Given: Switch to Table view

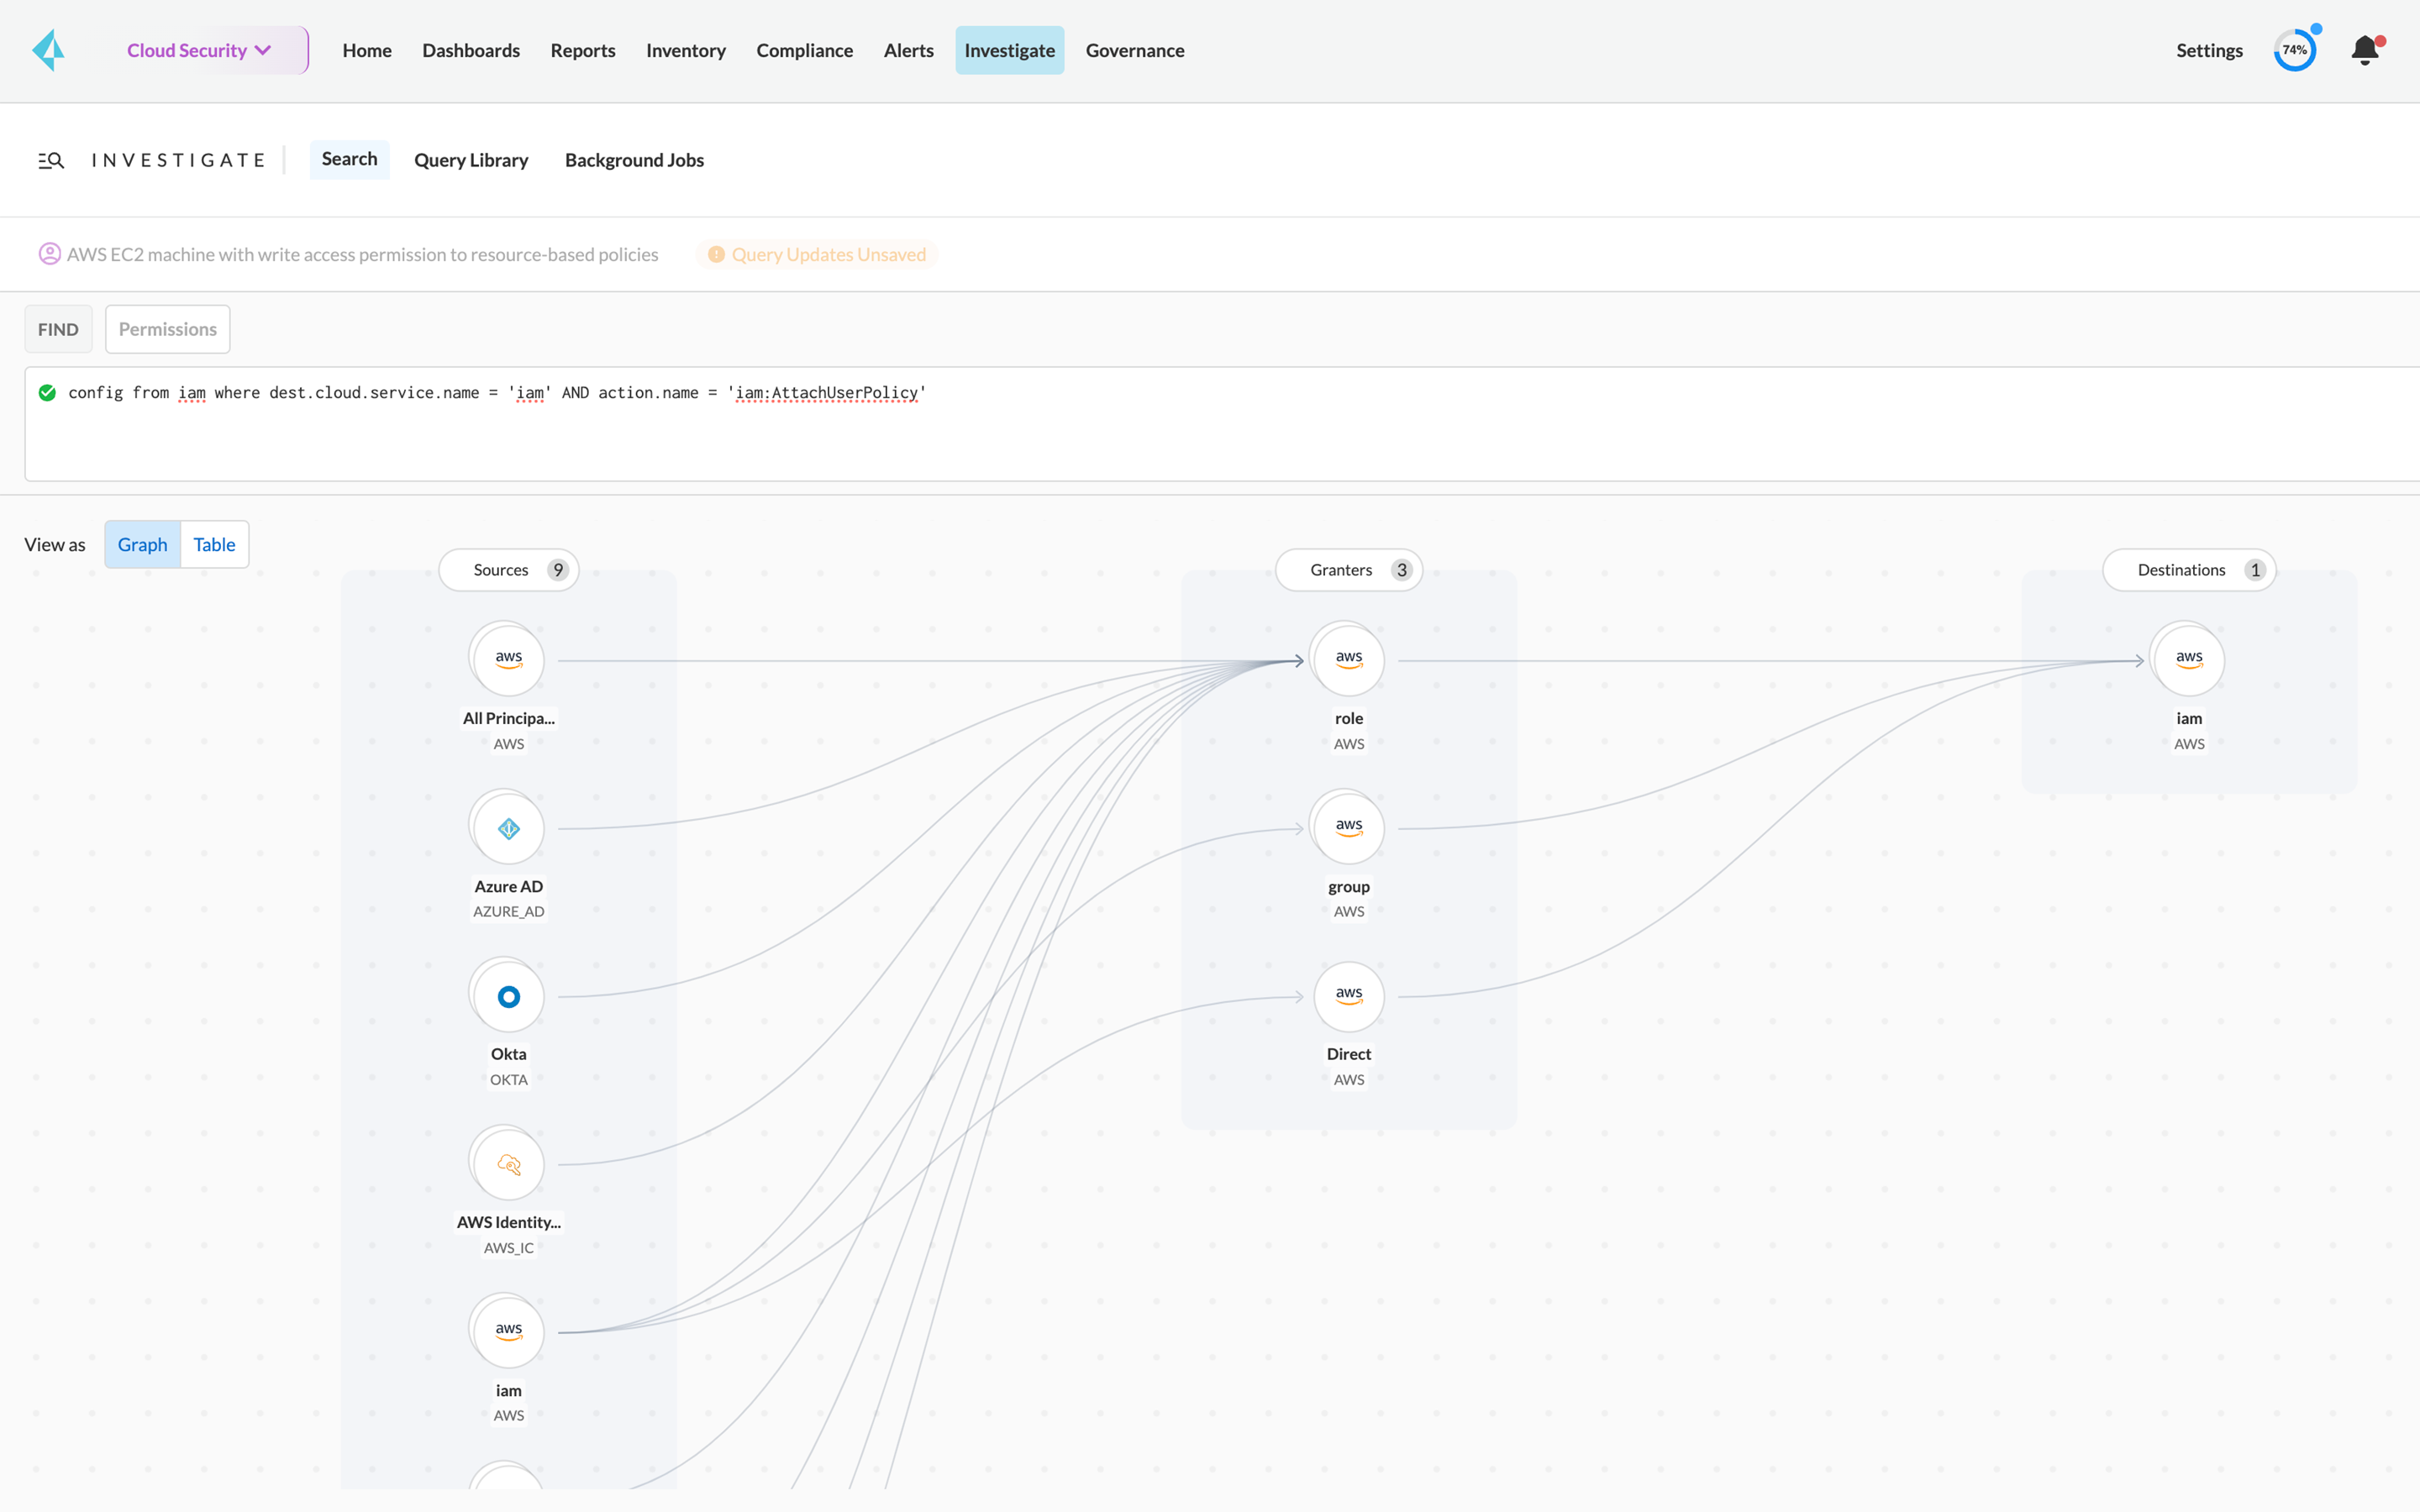Looking at the screenshot, I should tap(213, 543).
